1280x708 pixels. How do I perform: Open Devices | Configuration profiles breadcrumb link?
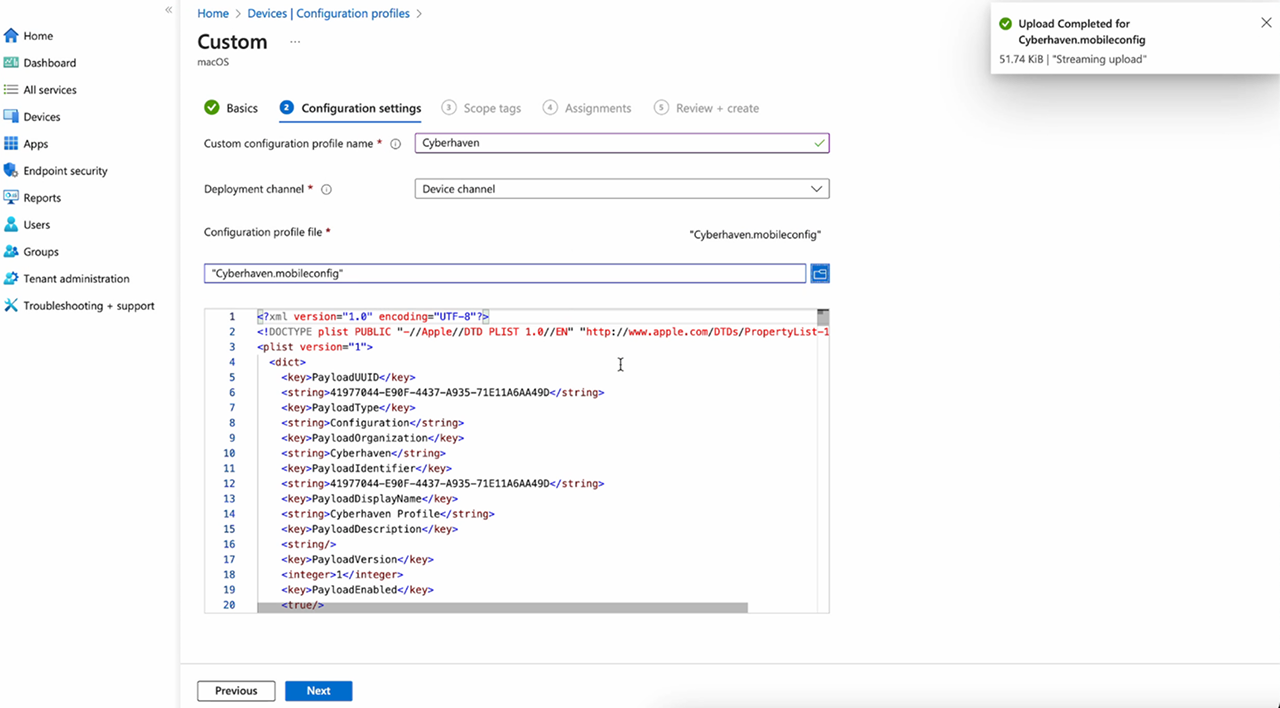pos(328,14)
